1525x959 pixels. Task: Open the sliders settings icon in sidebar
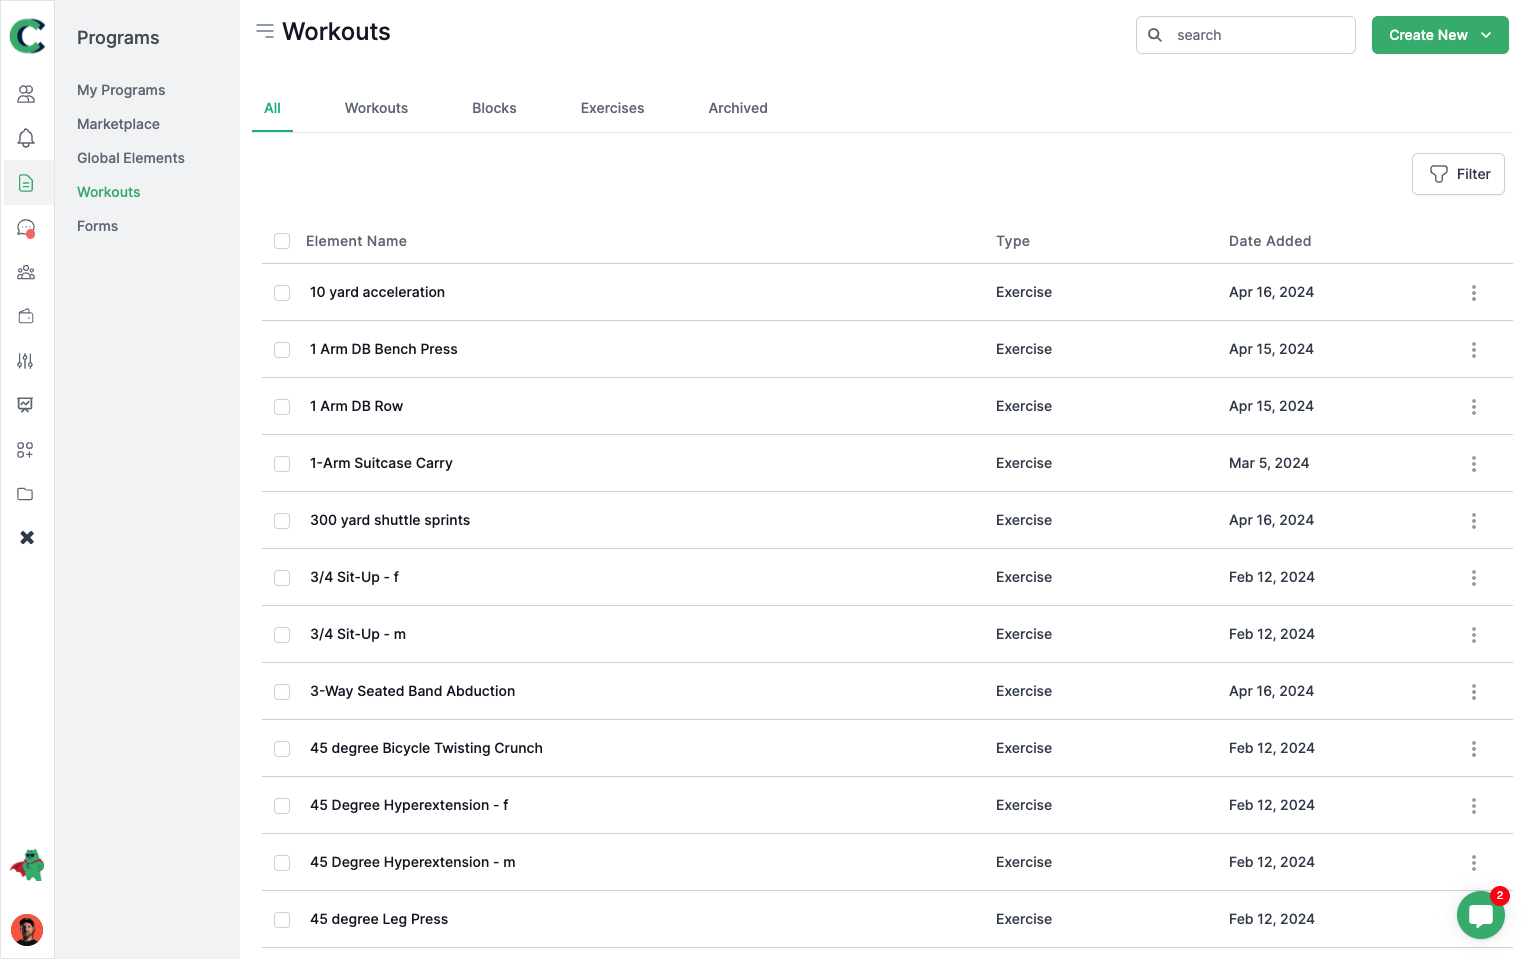tap(26, 361)
